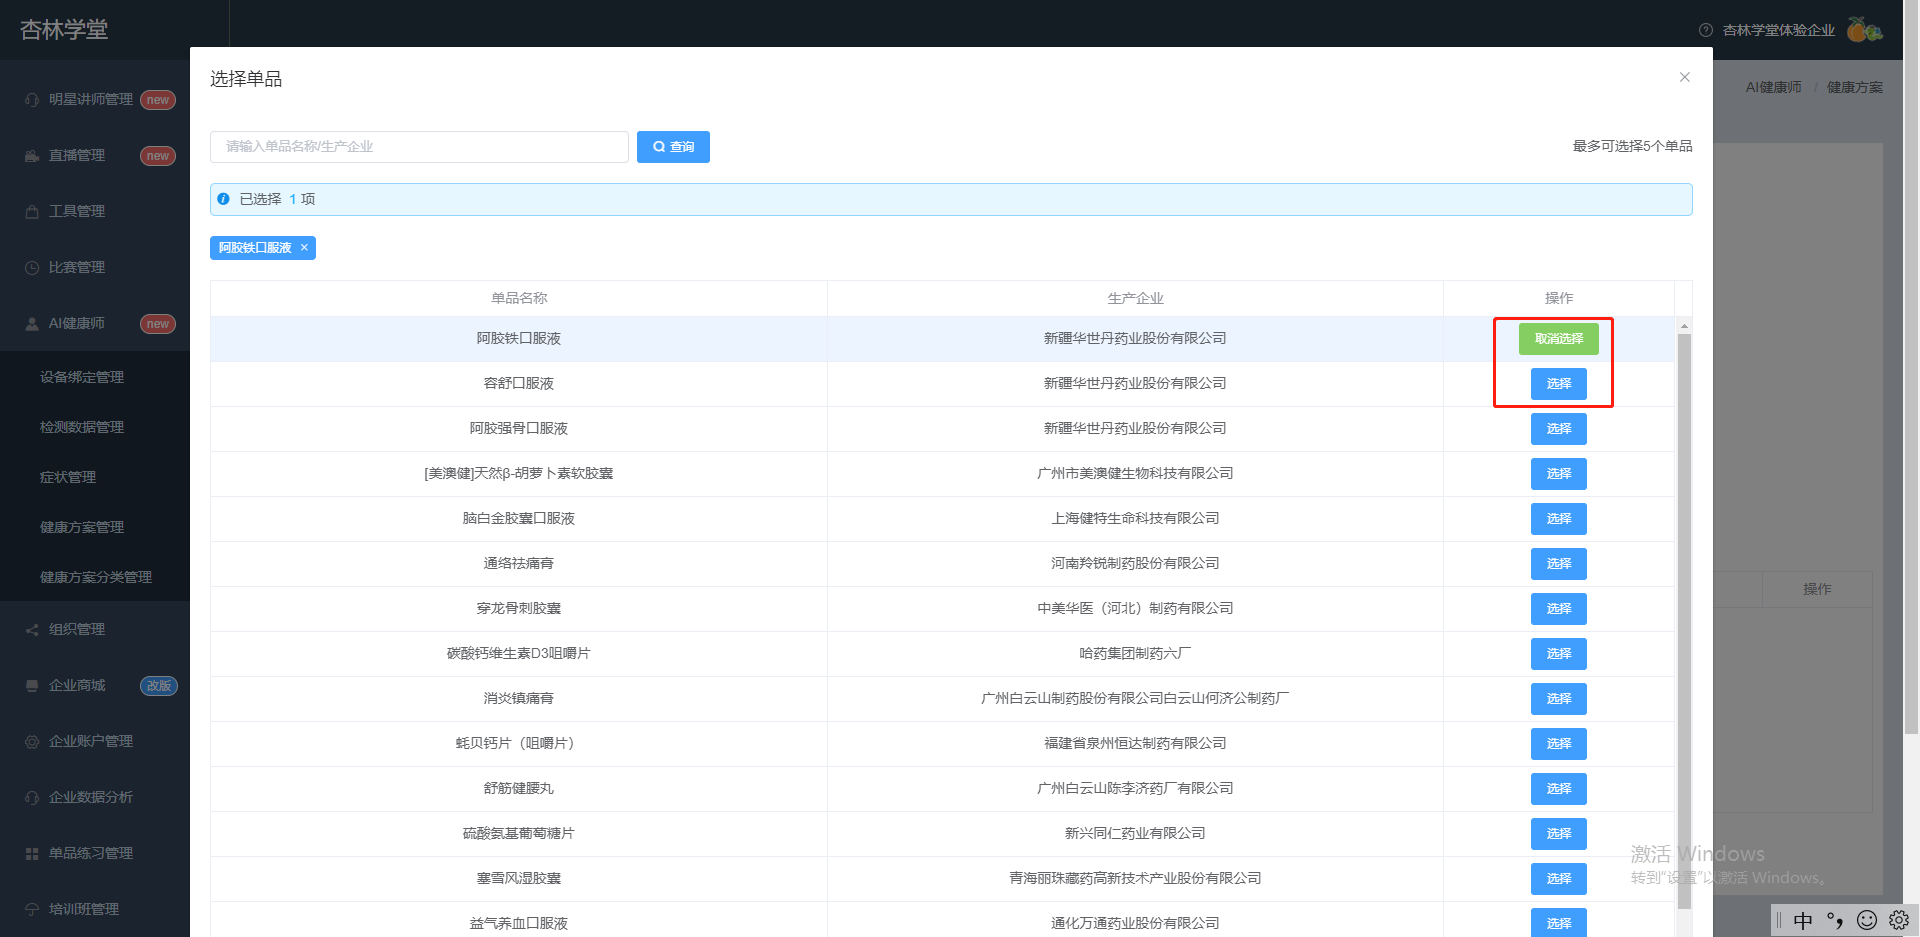Viewport: 1920px width, 937px height.
Task: Focus the 单品名称/生产企业 search input
Action: [419, 147]
